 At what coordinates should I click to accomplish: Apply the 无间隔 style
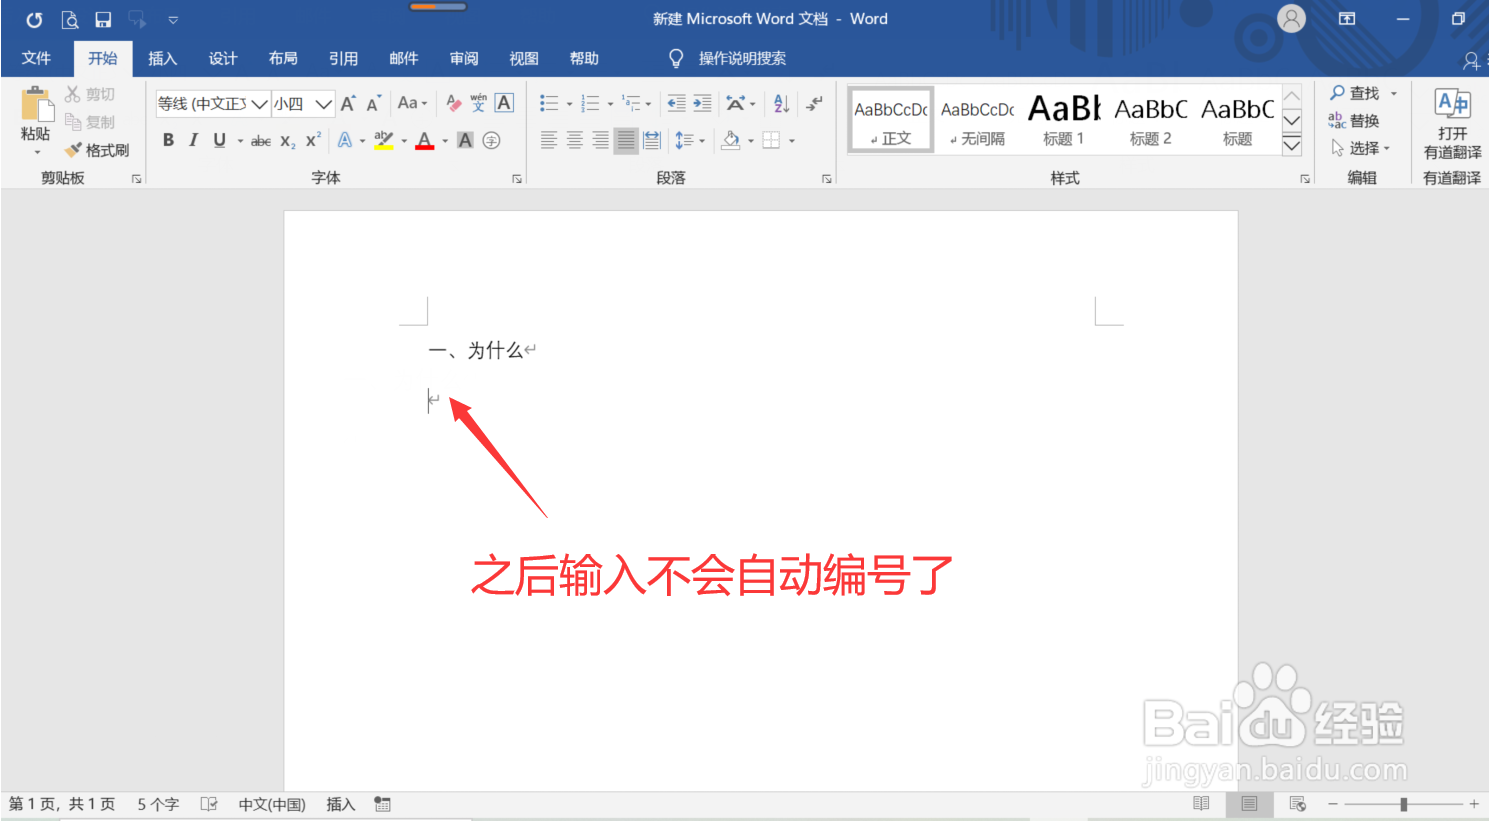(977, 120)
